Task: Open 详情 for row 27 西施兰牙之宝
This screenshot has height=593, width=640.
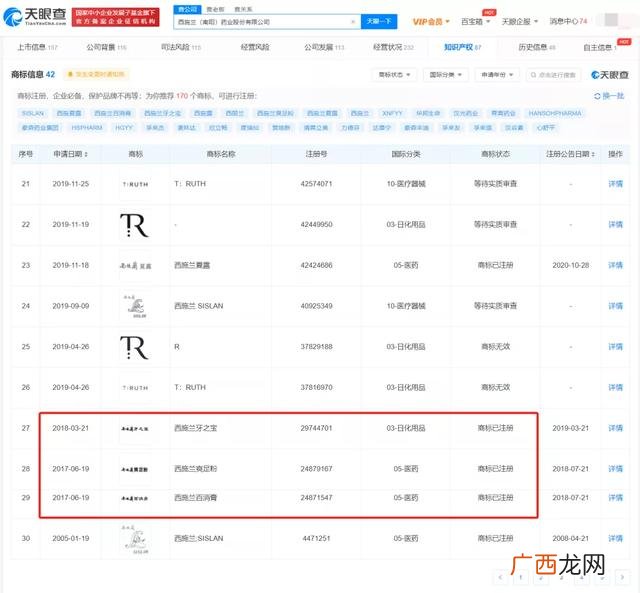Action: click(615, 428)
